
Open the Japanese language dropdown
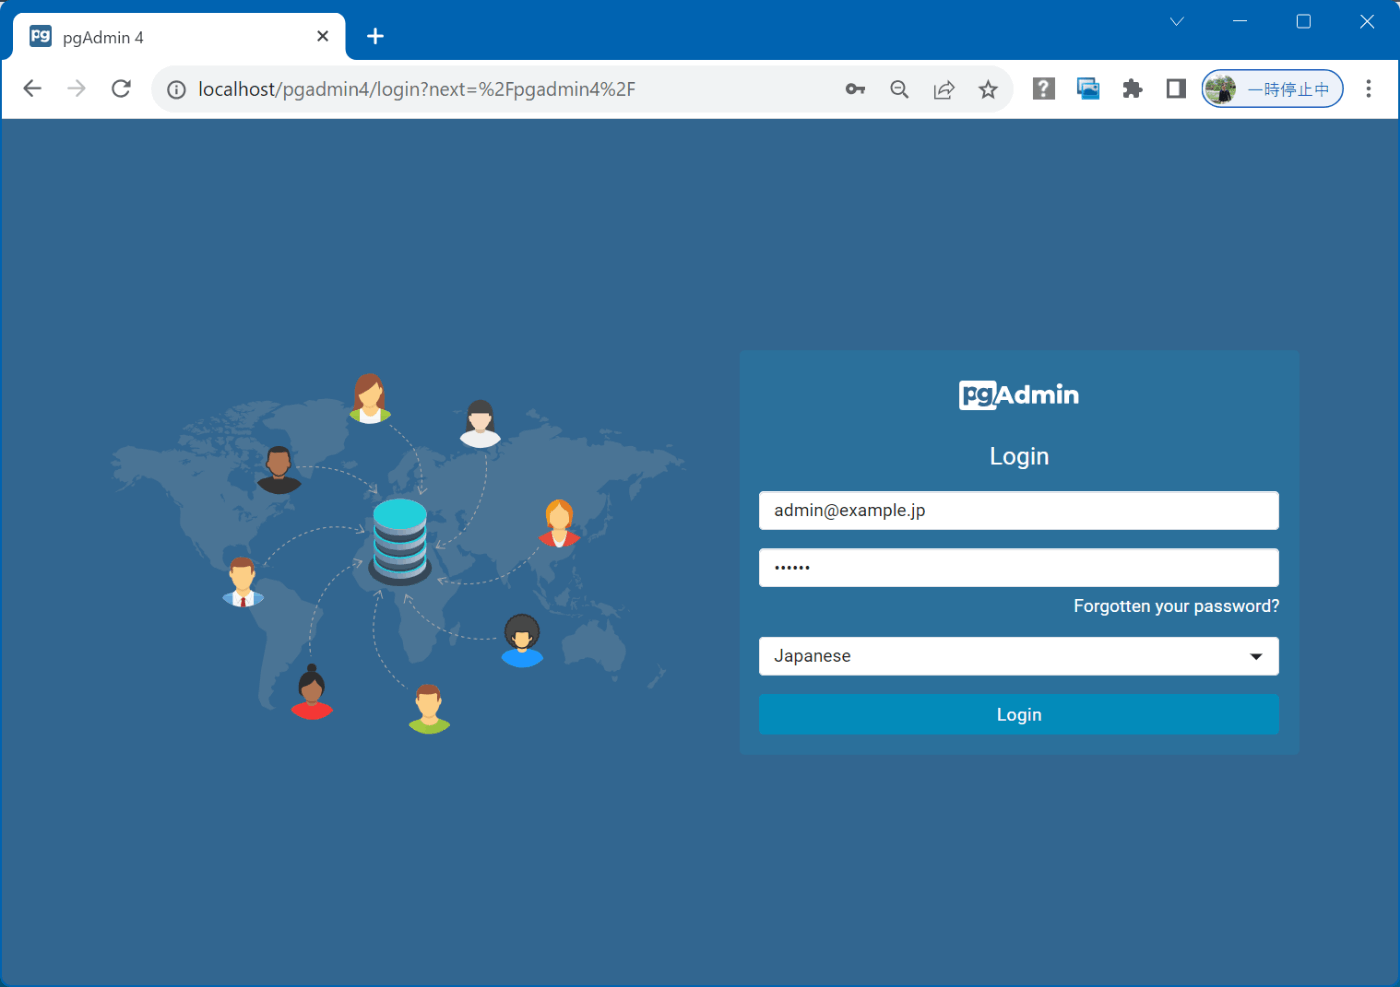coord(1019,656)
